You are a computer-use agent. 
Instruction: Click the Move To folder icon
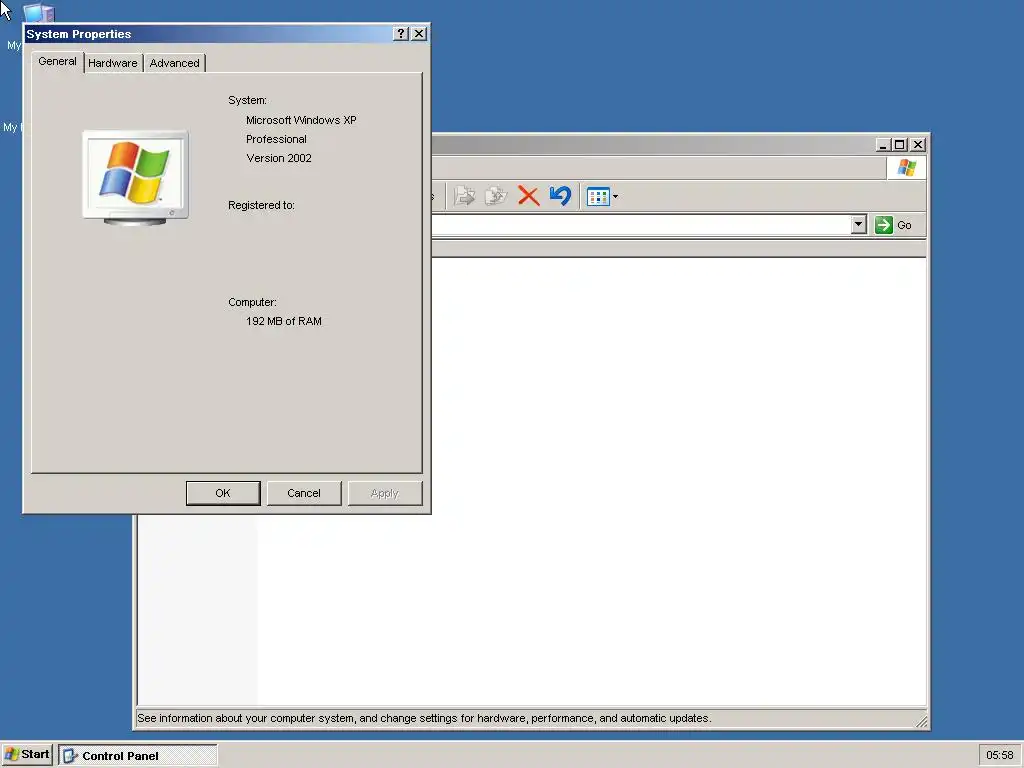[464, 196]
